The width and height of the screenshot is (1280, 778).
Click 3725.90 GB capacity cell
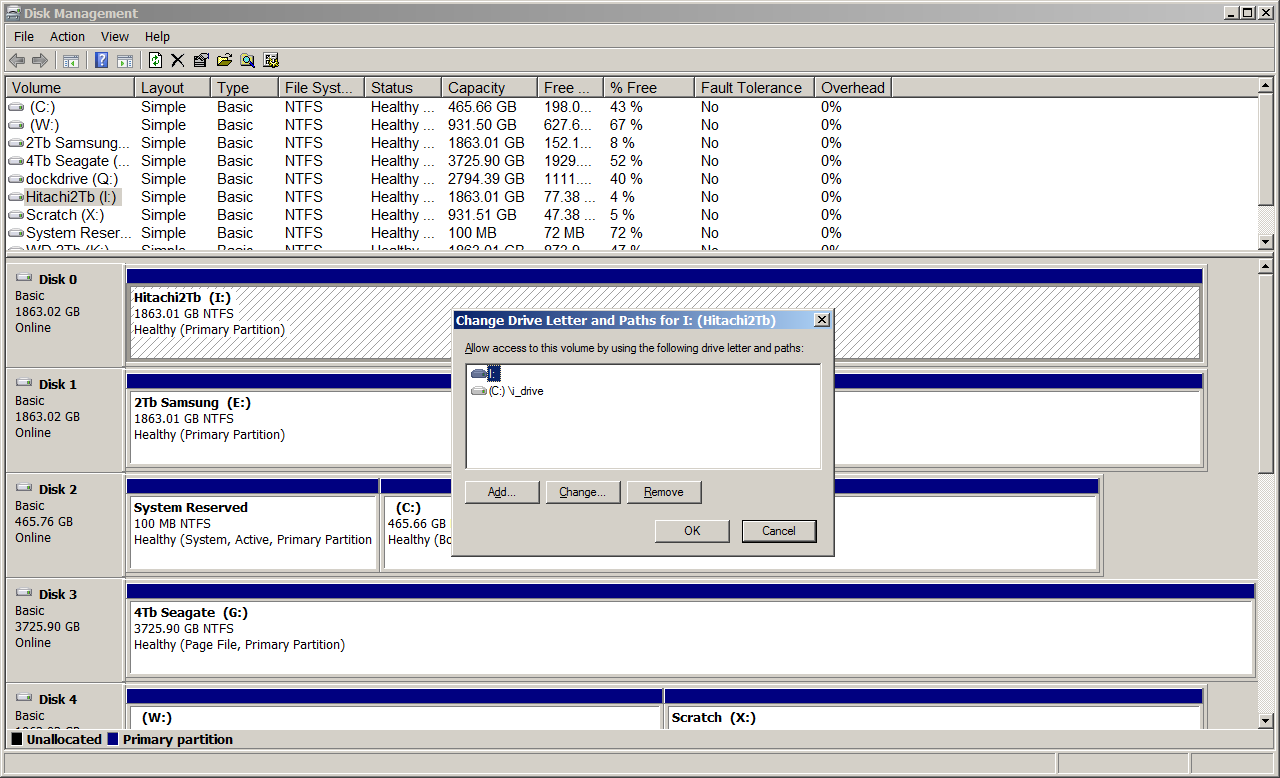(486, 161)
